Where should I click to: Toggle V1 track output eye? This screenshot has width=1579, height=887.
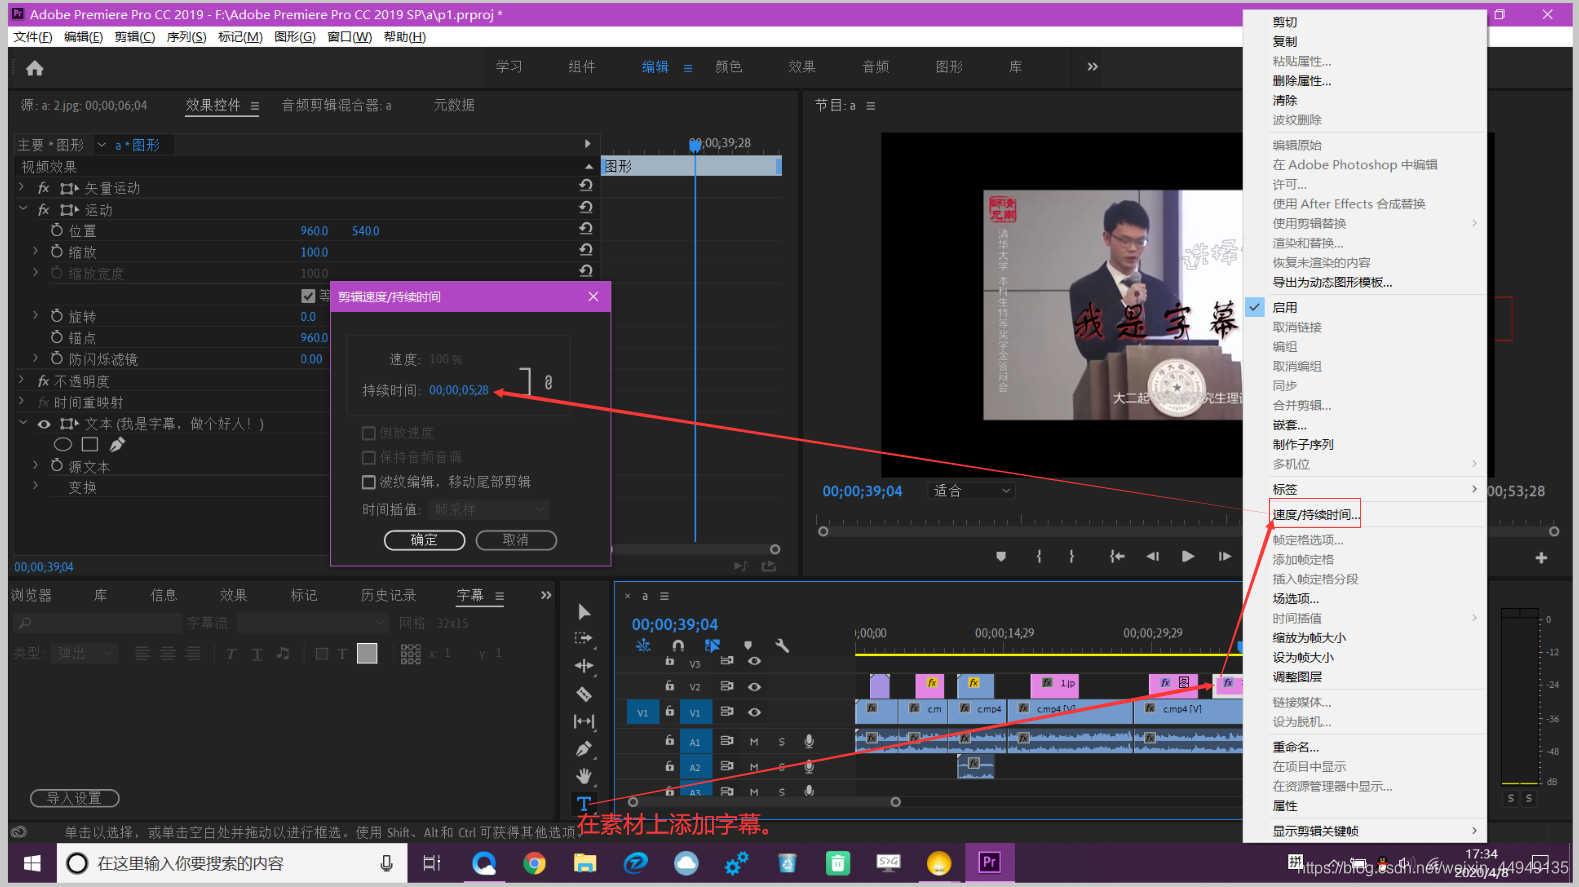(755, 712)
